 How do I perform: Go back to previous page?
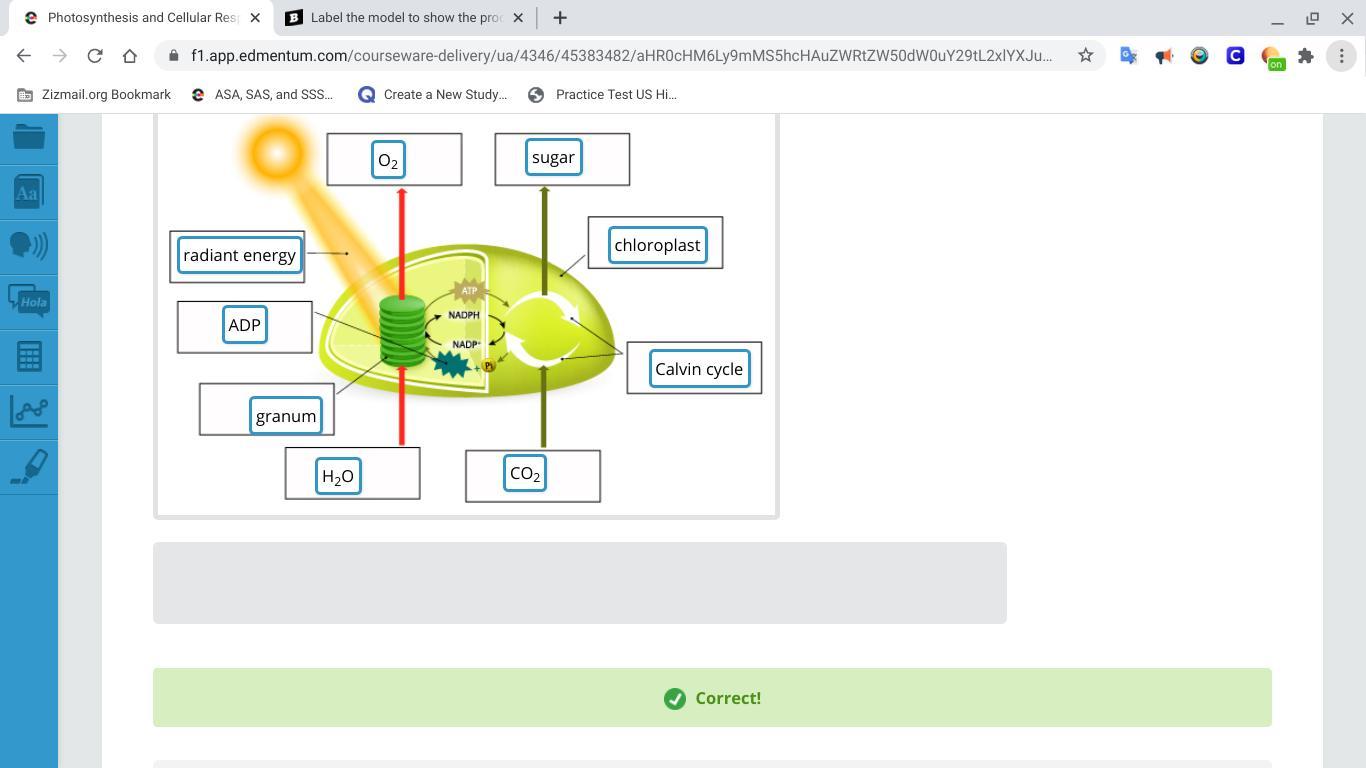point(24,56)
